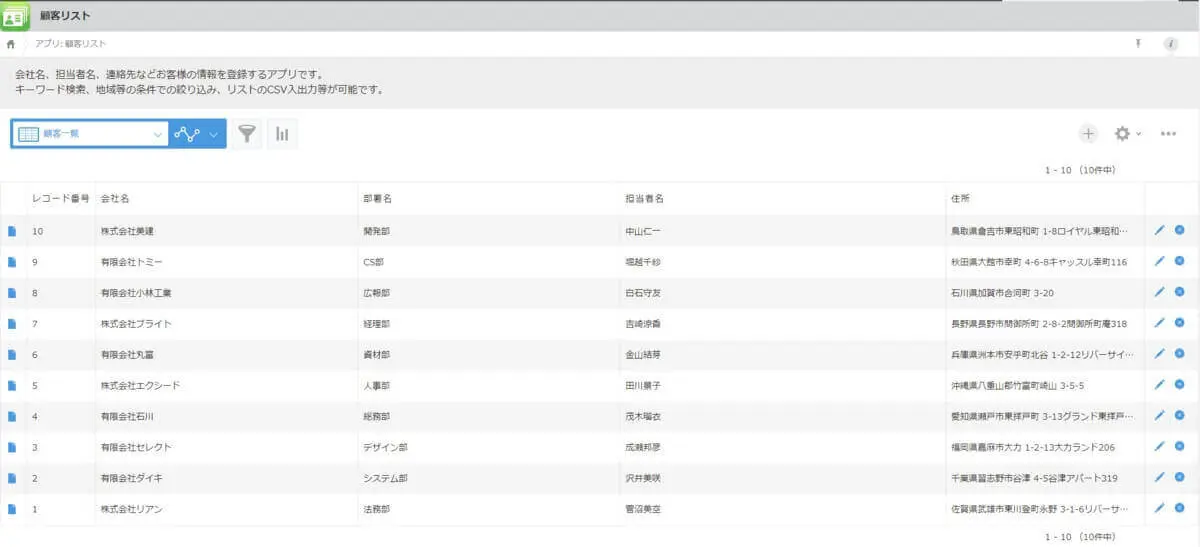
Task: Expand the chevron beside the settings gear
Action: (1138, 134)
